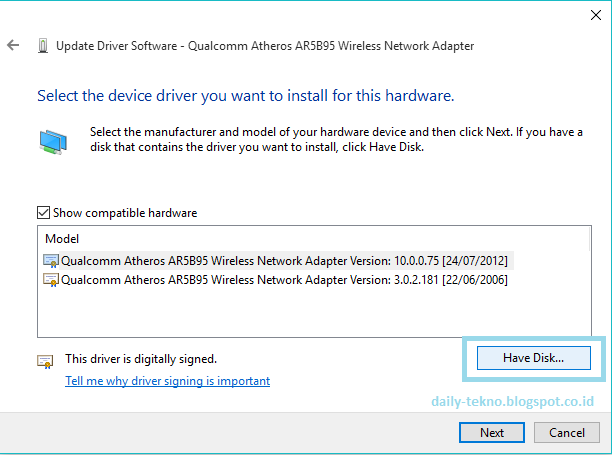Viewport: 612px width, 455px height.
Task: Click certificate icon of driver version 3.0.2.181
Action: [51, 280]
